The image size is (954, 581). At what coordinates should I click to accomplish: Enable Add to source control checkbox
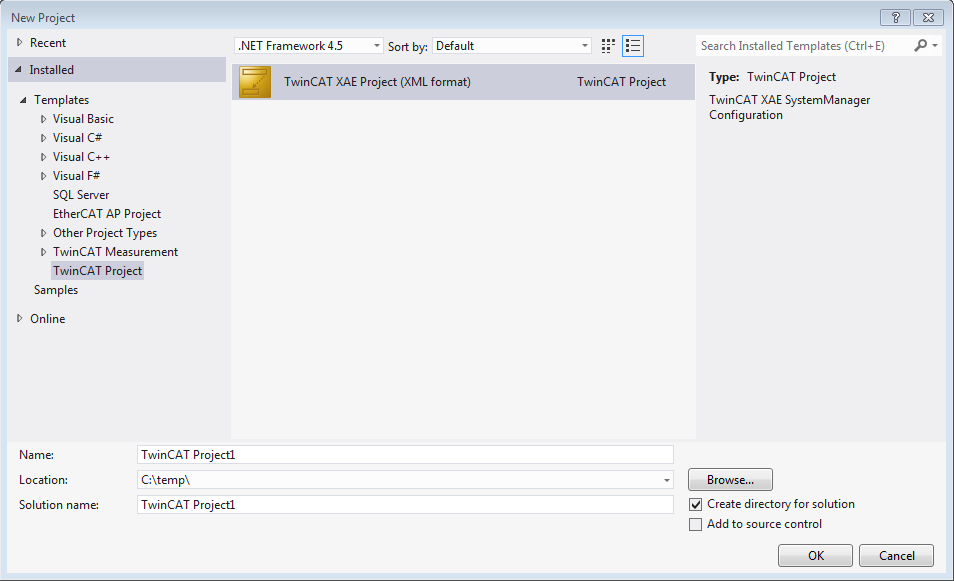tap(695, 524)
